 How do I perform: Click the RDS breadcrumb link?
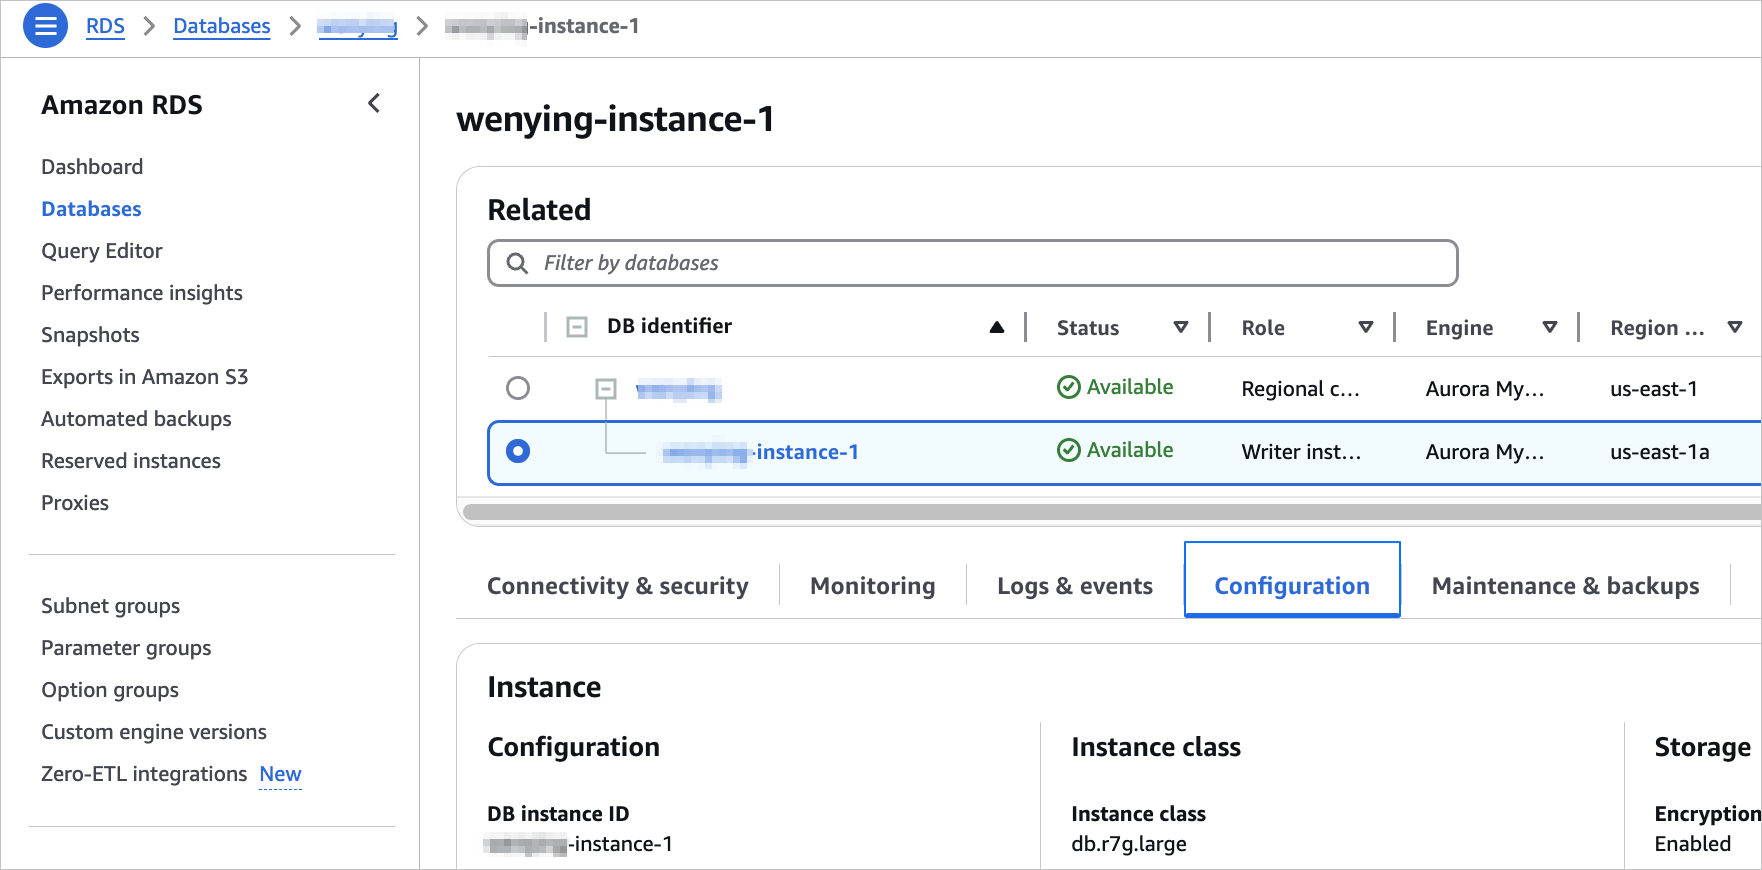105,26
